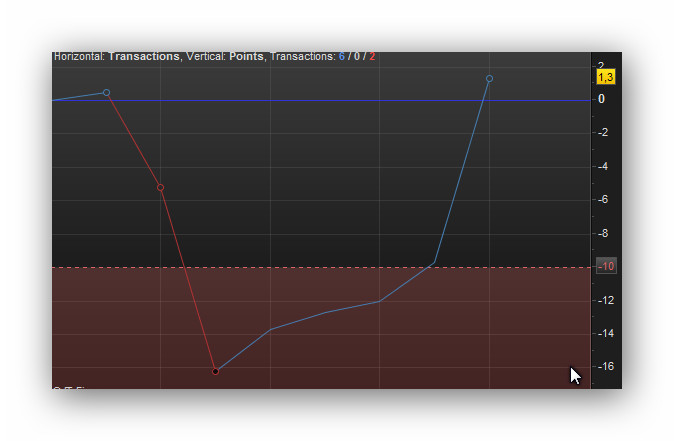Click the yellow 1,3 value label
The width and height of the screenshot is (674, 441).
[606, 77]
